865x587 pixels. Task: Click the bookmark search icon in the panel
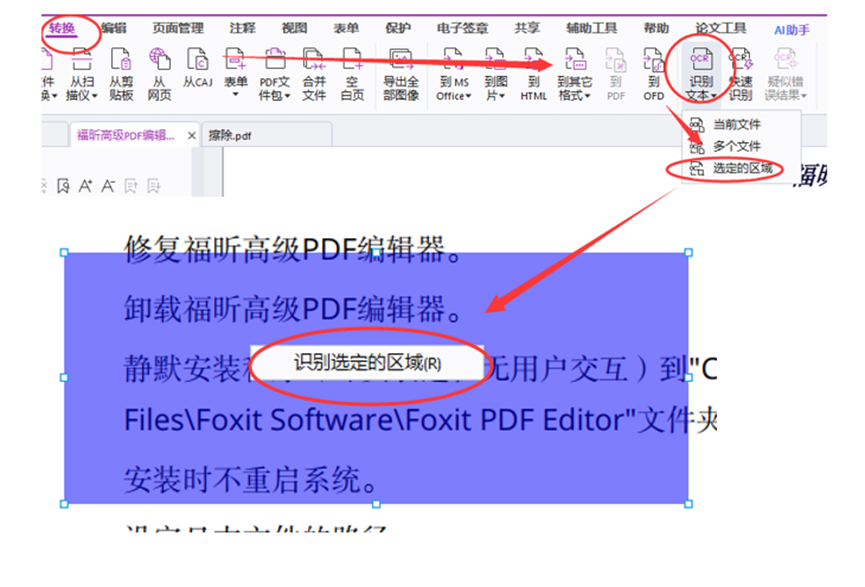click(x=63, y=186)
